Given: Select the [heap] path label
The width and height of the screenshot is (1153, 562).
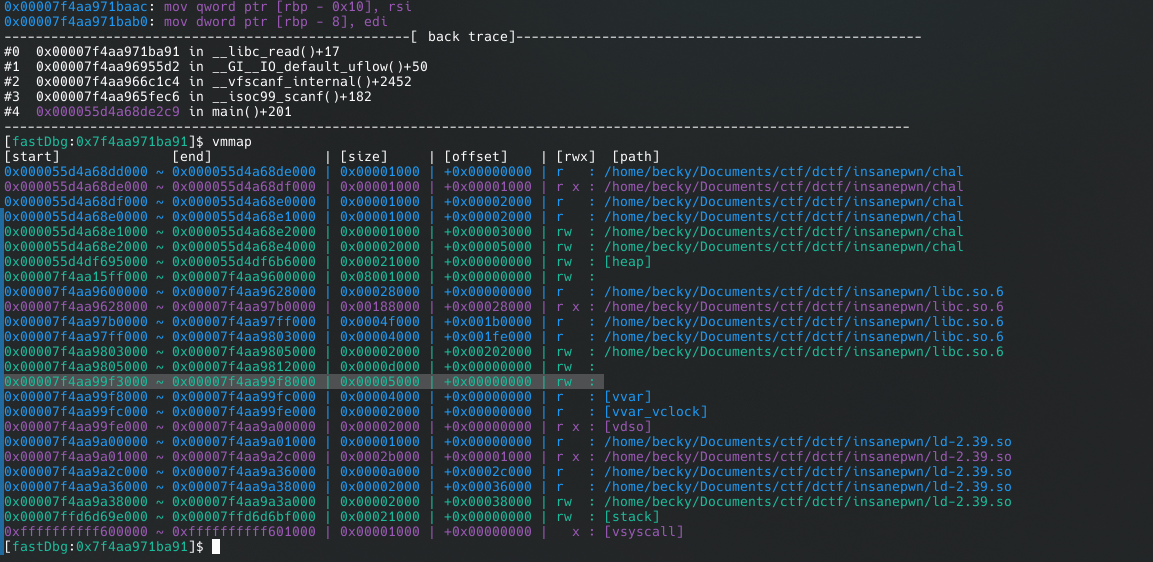Looking at the screenshot, I should [x=627, y=261].
